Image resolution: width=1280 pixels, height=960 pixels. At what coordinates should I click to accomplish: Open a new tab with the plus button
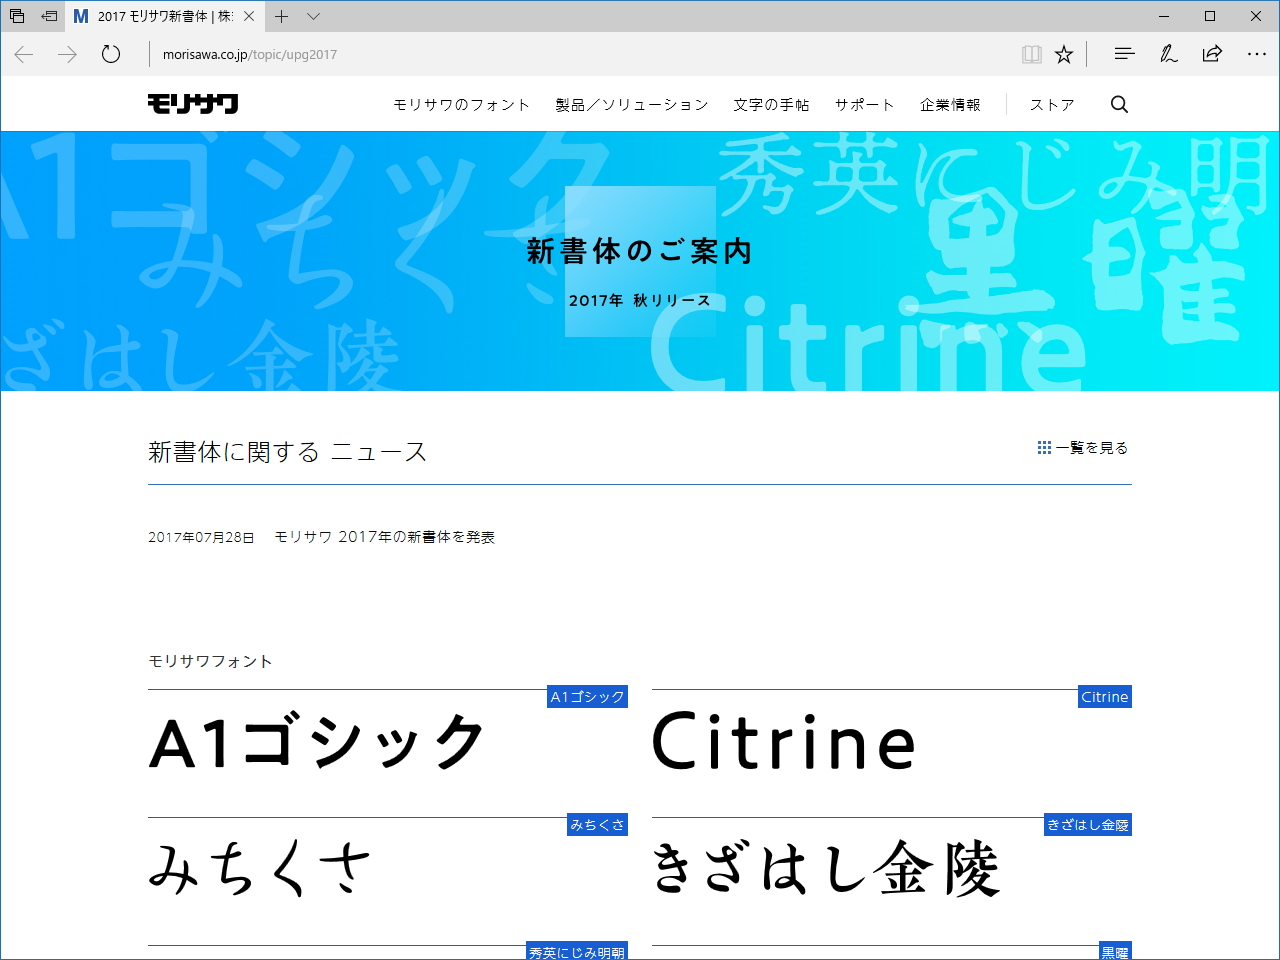(282, 16)
